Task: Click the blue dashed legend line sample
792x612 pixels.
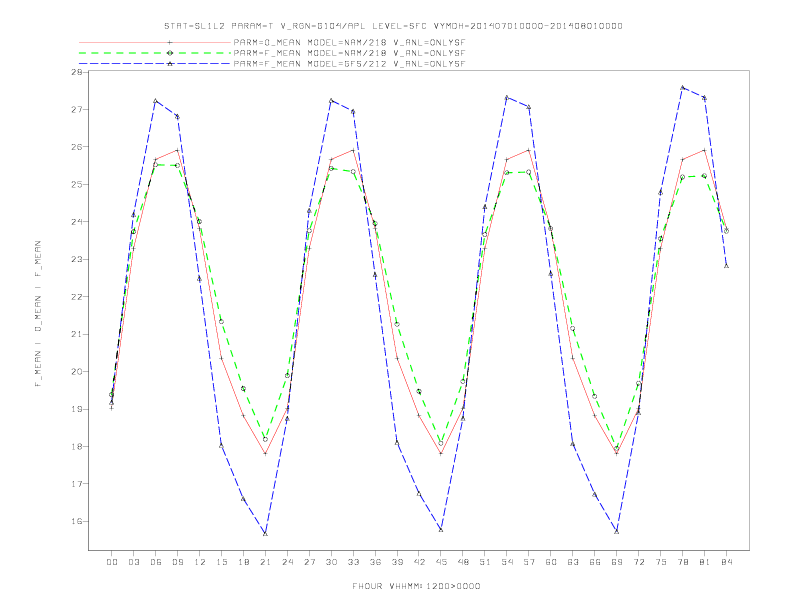Action: click(155, 64)
